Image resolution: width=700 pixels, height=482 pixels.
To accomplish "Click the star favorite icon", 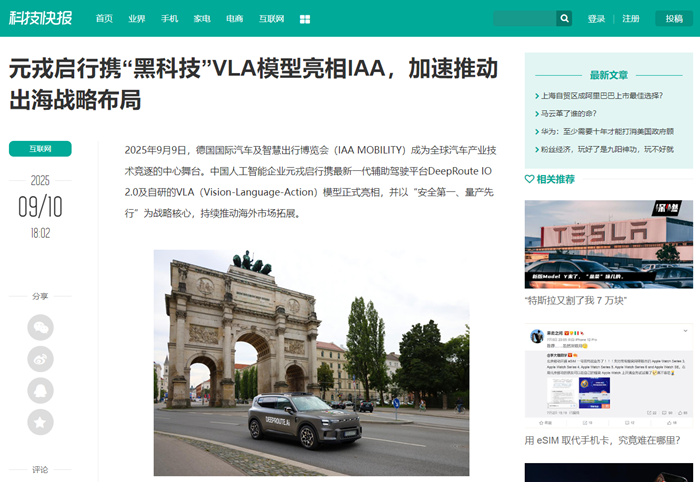I will [41, 422].
